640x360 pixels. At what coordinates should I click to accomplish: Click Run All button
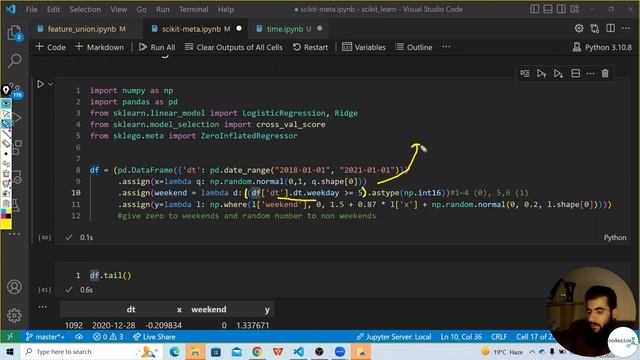pos(157,47)
